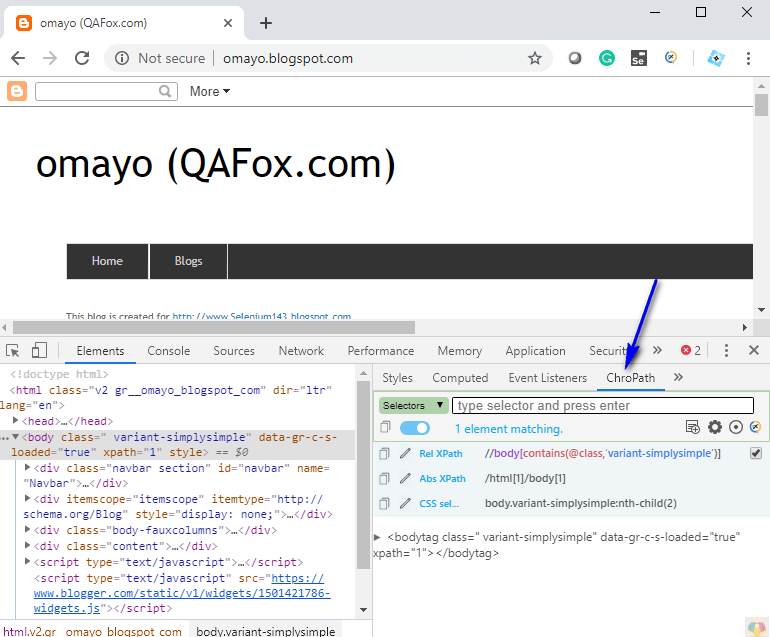The width and height of the screenshot is (770, 637).
Task: Click the Home menu on the webpage
Action: [107, 261]
